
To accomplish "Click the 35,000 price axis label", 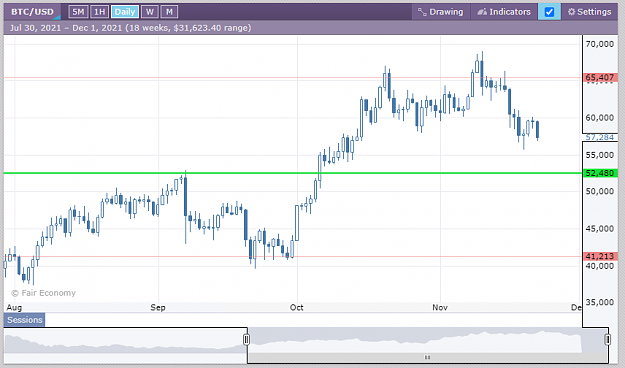I will point(599,302).
